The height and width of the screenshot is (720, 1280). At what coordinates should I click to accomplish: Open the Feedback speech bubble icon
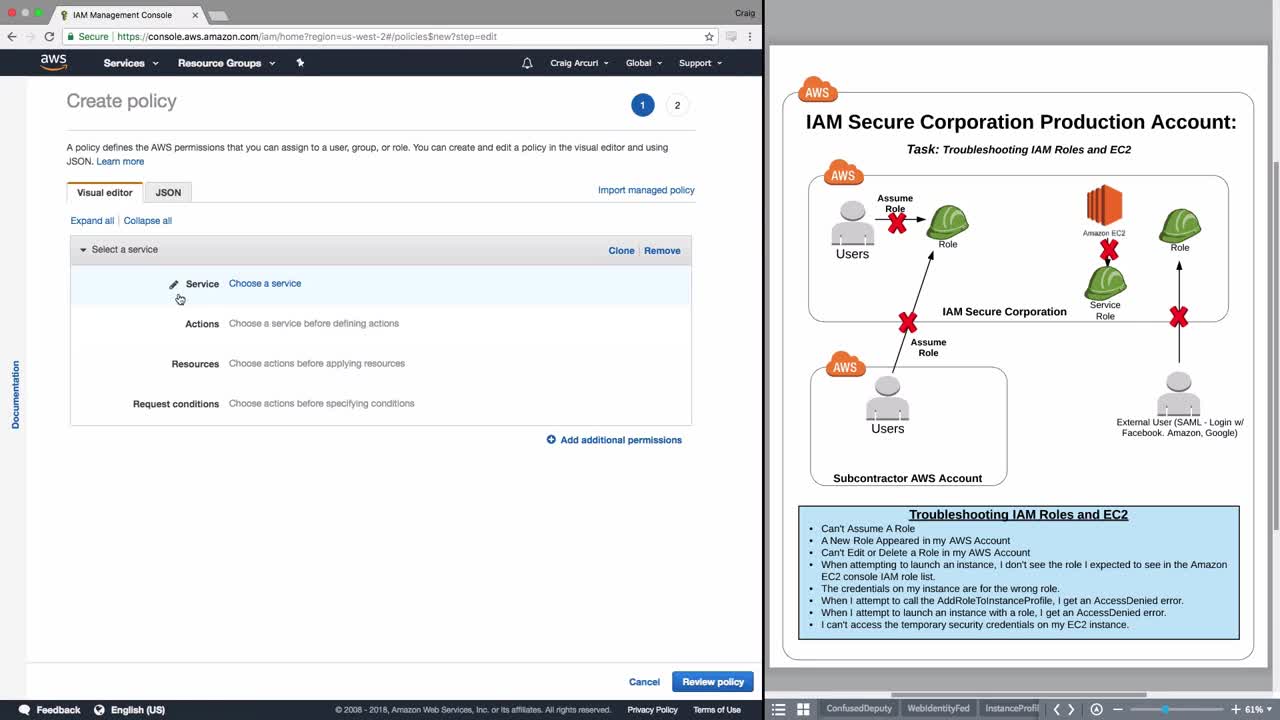(x=24, y=710)
